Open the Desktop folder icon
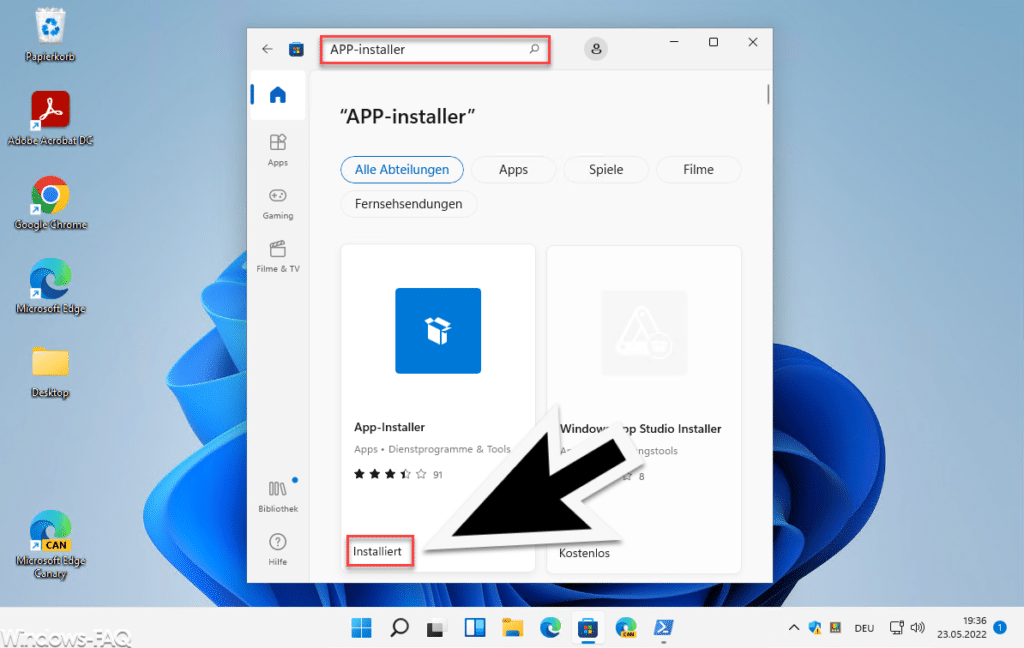Screen dimensions: 1024x648 [x=50, y=372]
